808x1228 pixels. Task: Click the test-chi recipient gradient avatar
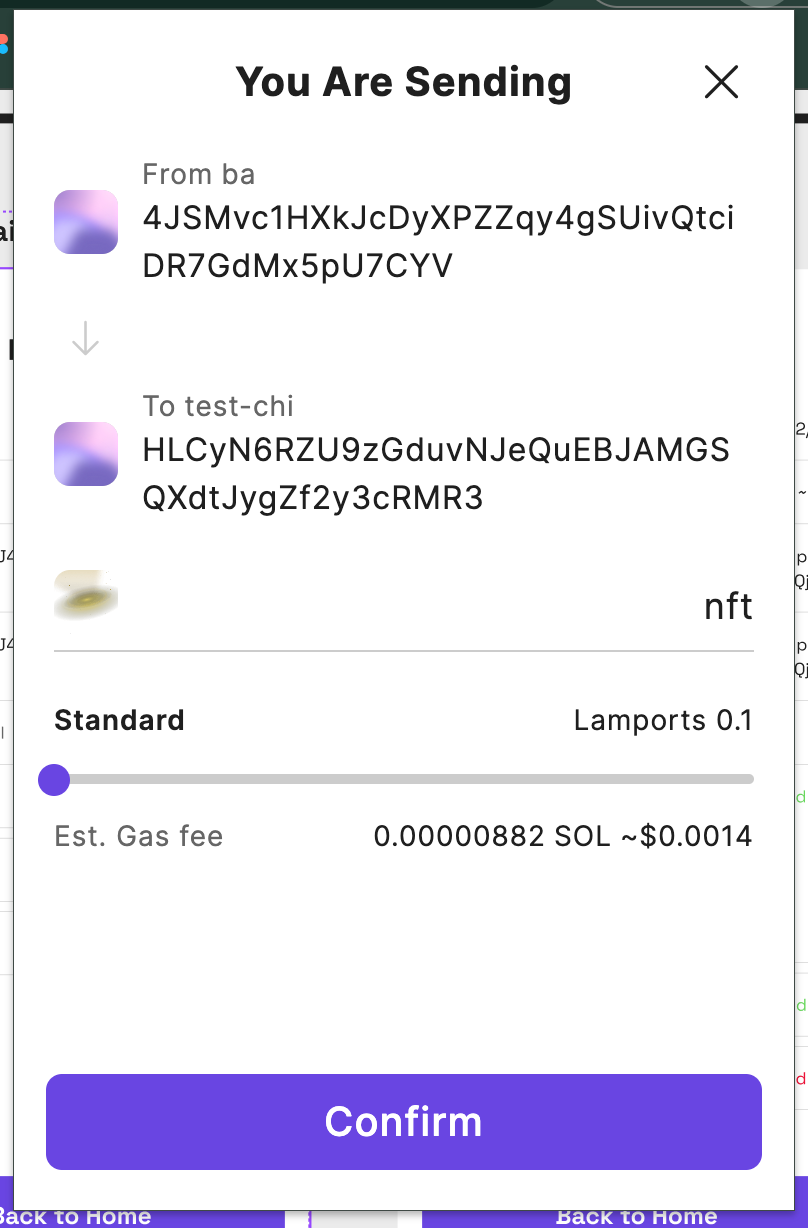tap(86, 454)
